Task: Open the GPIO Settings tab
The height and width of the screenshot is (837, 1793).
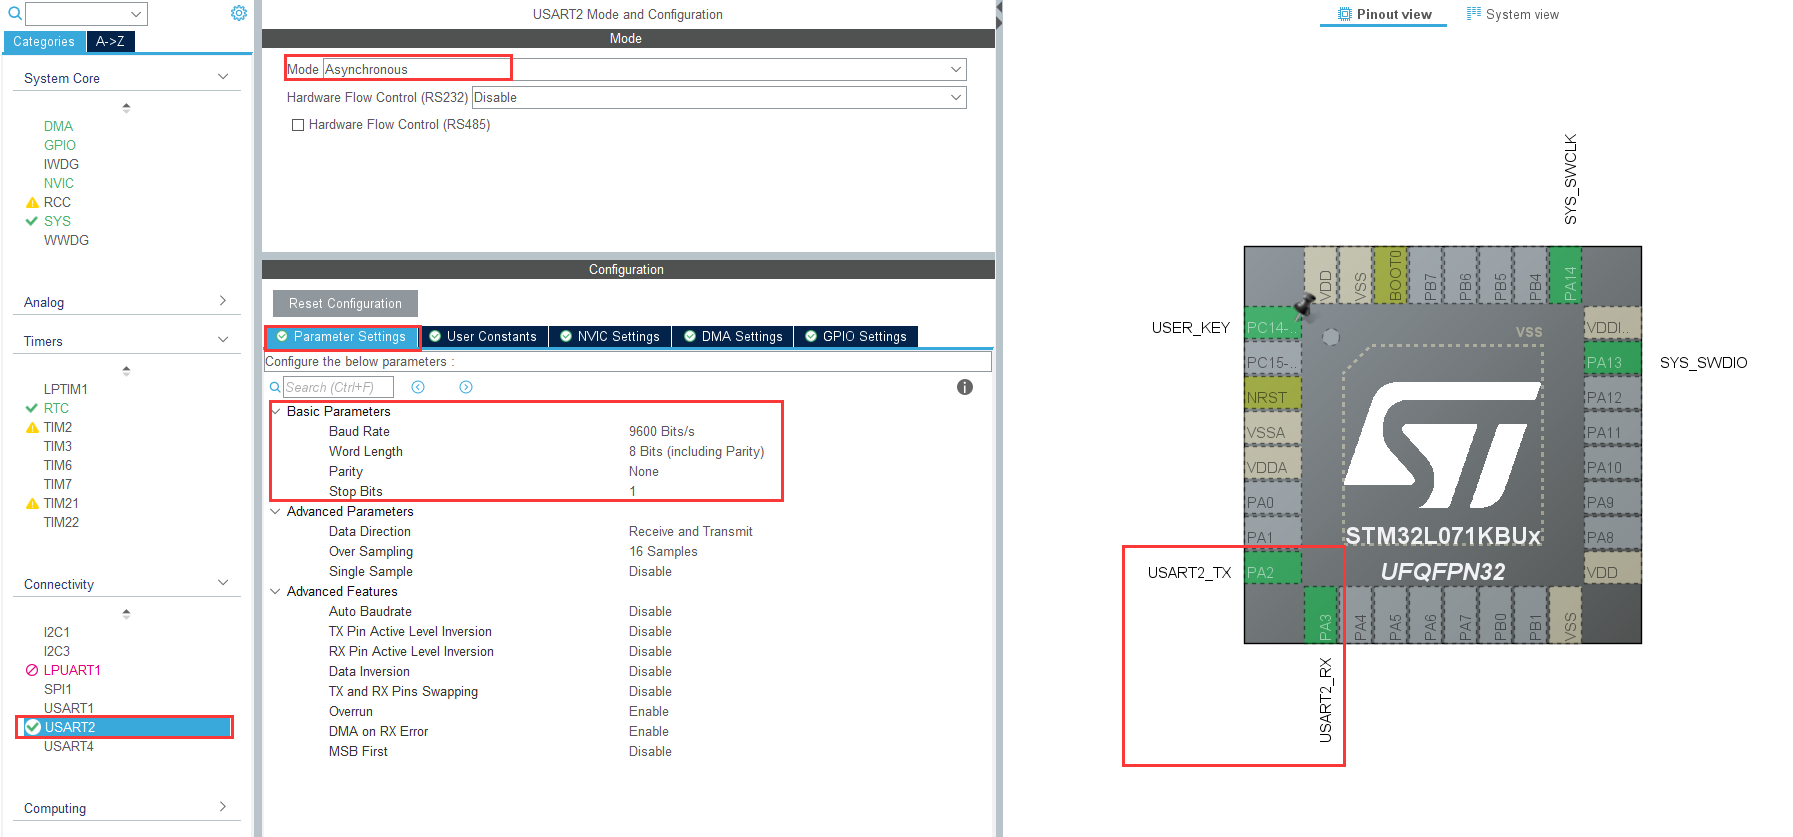Action: coord(856,336)
